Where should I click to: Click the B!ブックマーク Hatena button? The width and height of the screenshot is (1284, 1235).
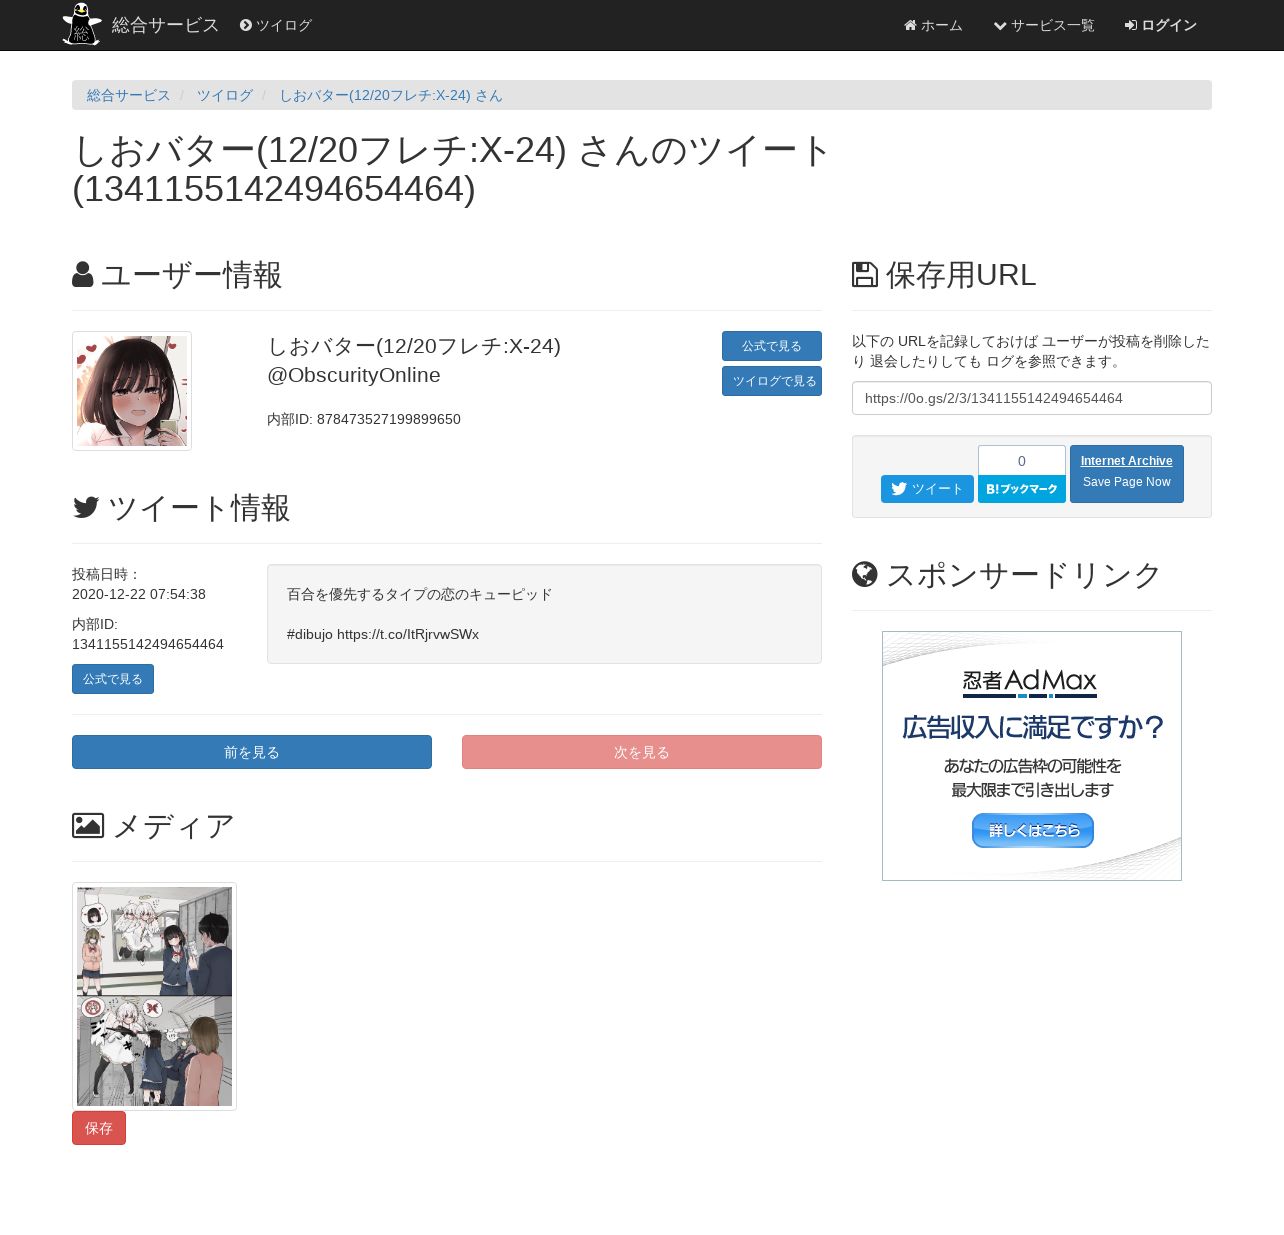[1022, 489]
